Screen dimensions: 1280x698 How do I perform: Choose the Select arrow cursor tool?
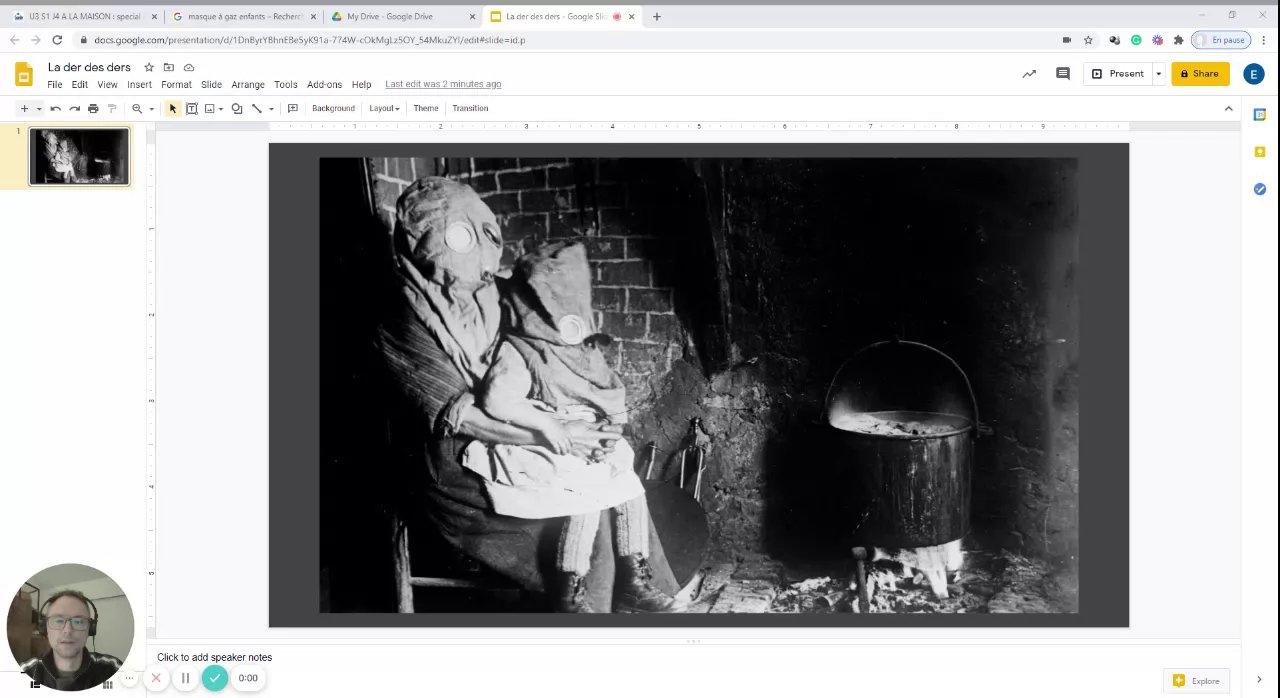coord(172,108)
